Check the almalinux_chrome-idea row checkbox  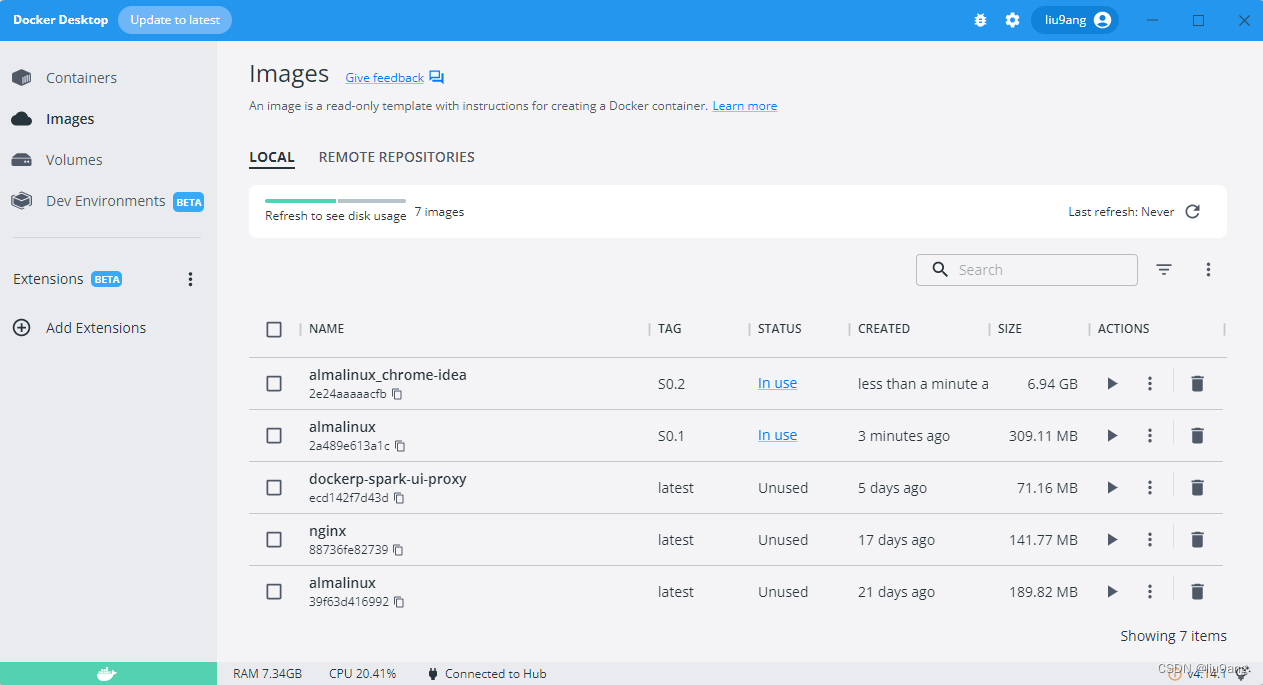[x=274, y=383]
